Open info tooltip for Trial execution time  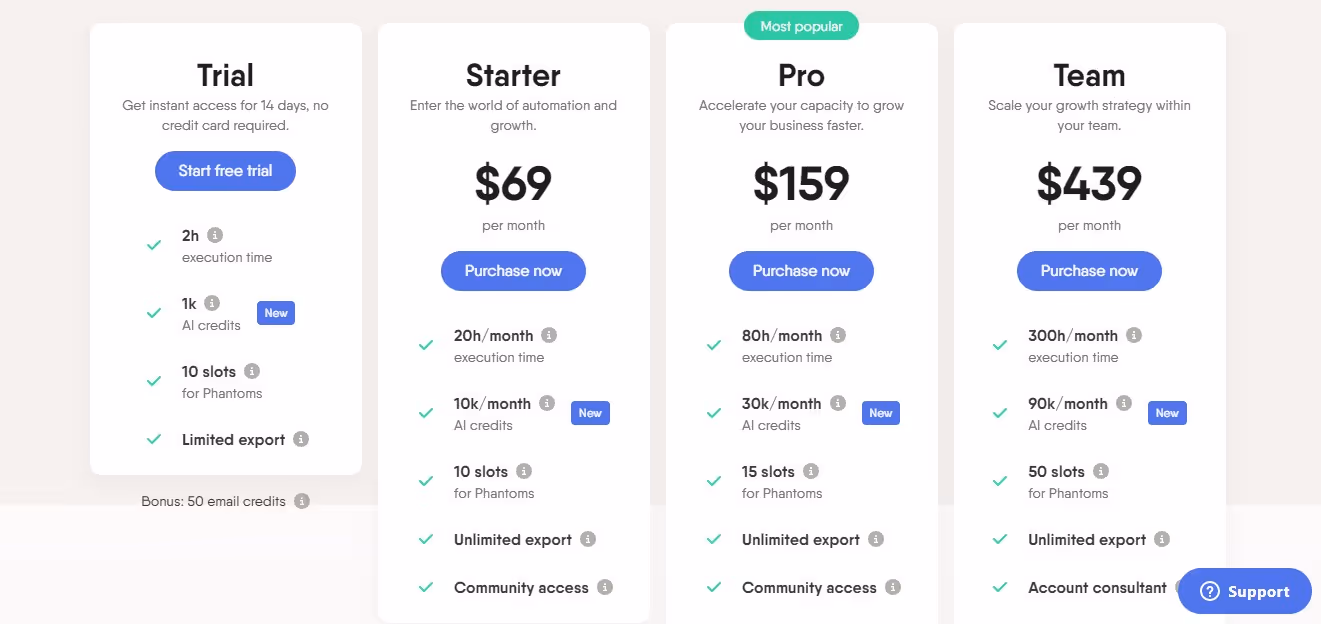click(x=213, y=235)
